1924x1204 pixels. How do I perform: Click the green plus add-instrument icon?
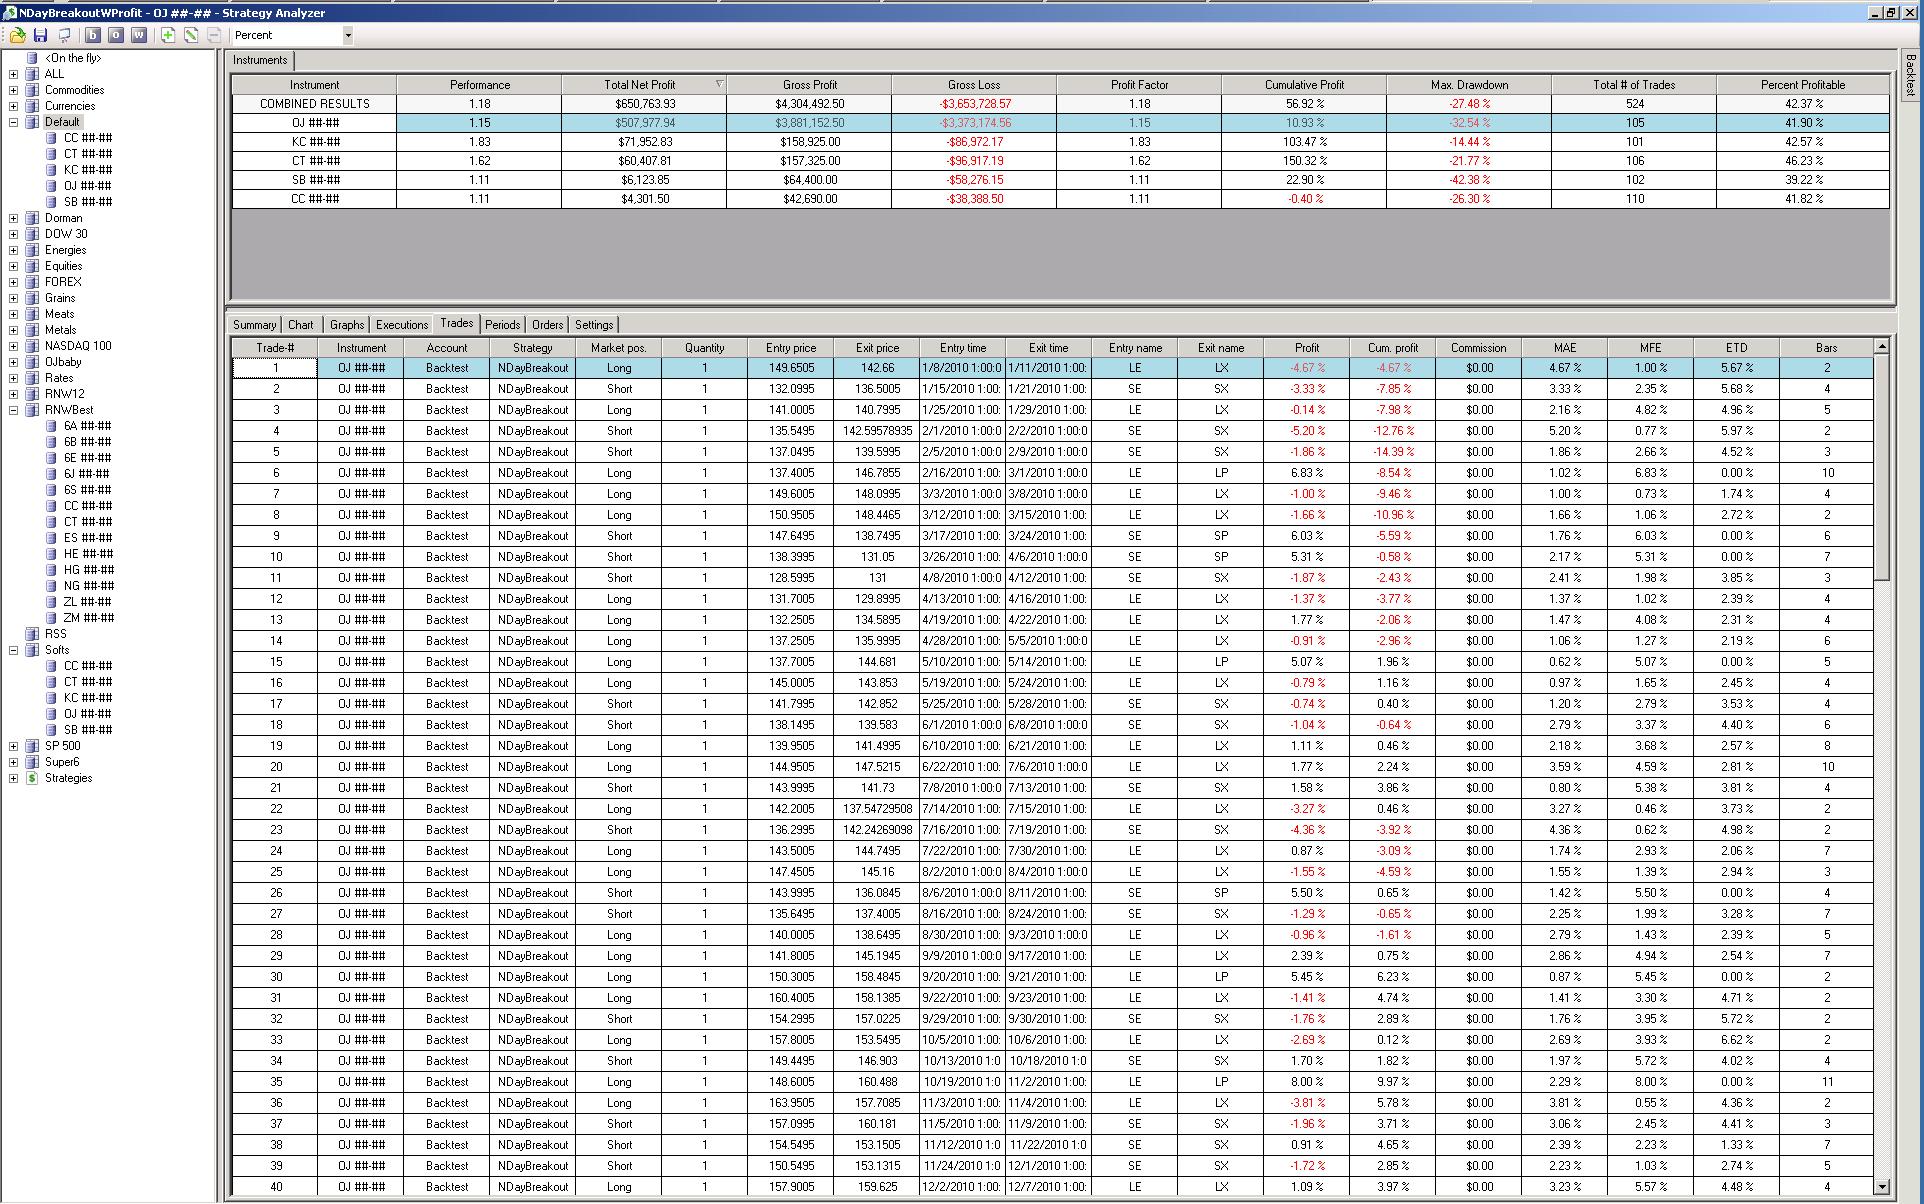click(x=167, y=35)
